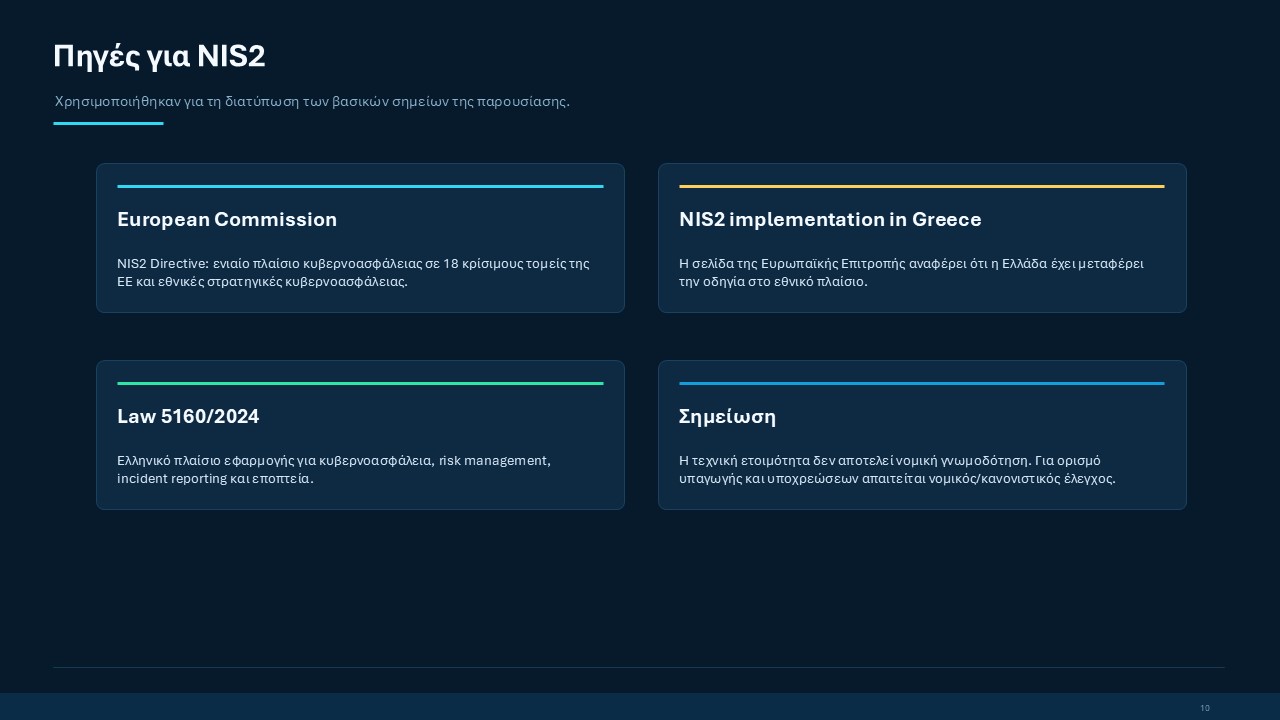Select subtitle text beginning 'Χρησιμοποιήθηκαν για τη διατύπωση'
Image resolution: width=1280 pixels, height=720 pixels.
click(x=312, y=102)
